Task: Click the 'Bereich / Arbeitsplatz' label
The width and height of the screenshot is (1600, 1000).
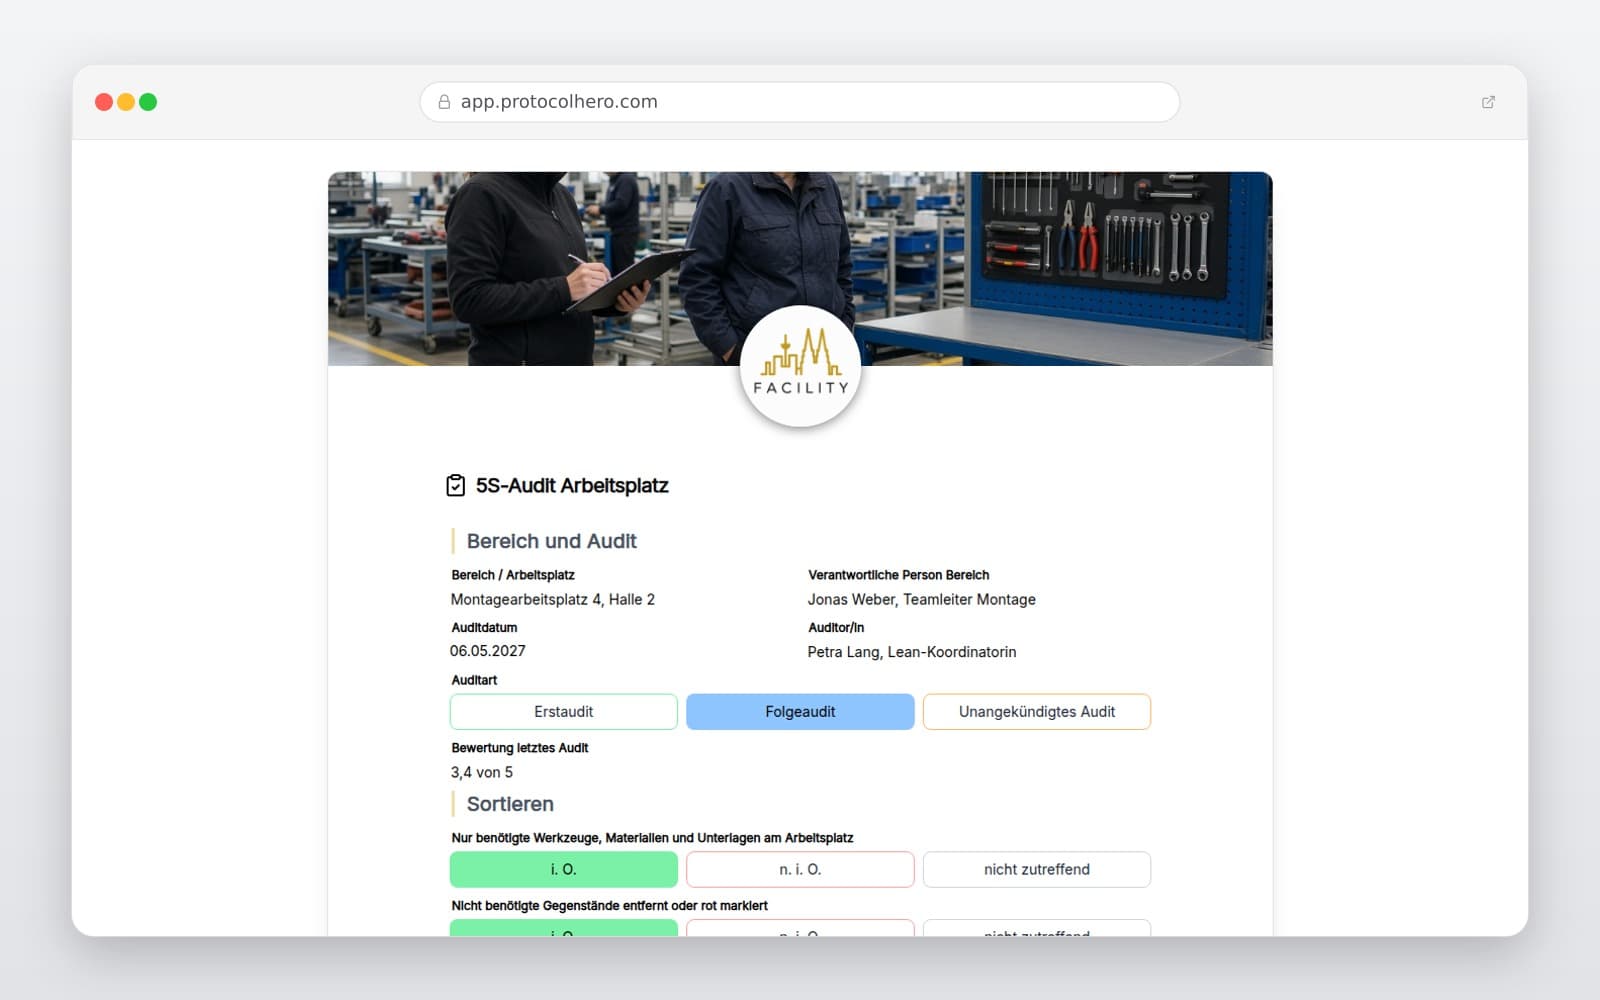Action: pos(513,575)
